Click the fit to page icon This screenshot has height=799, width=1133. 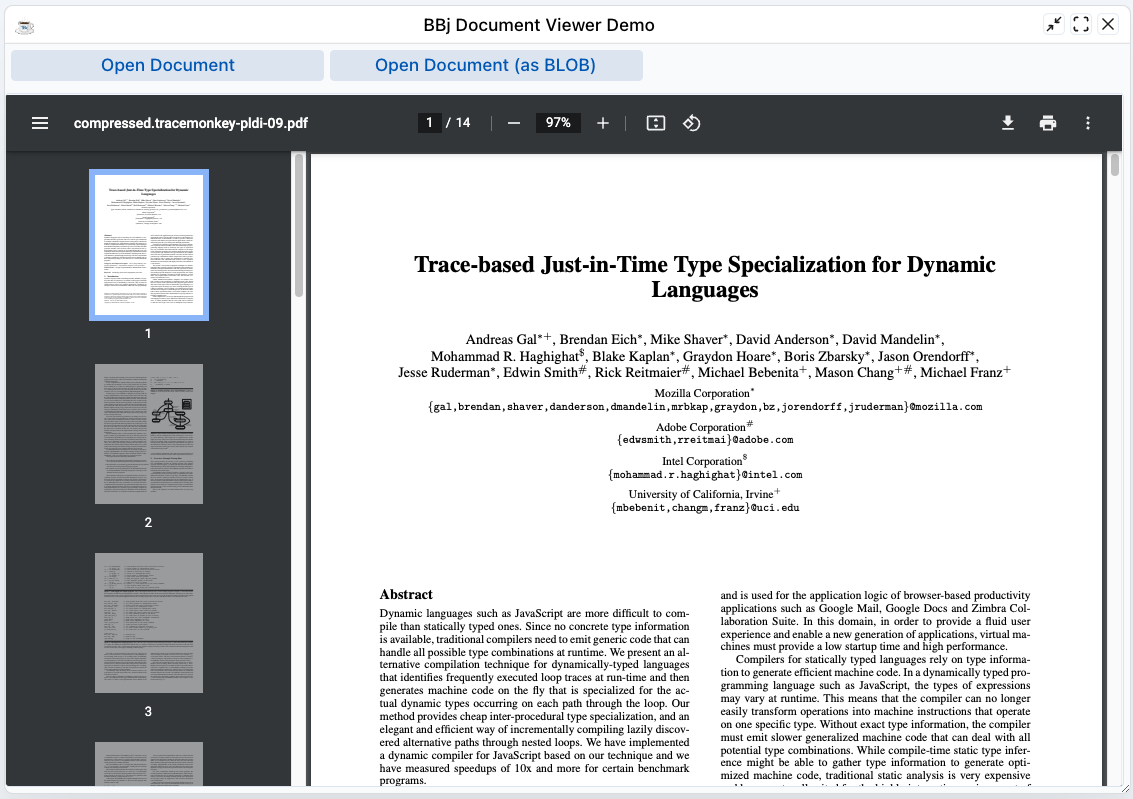656,123
